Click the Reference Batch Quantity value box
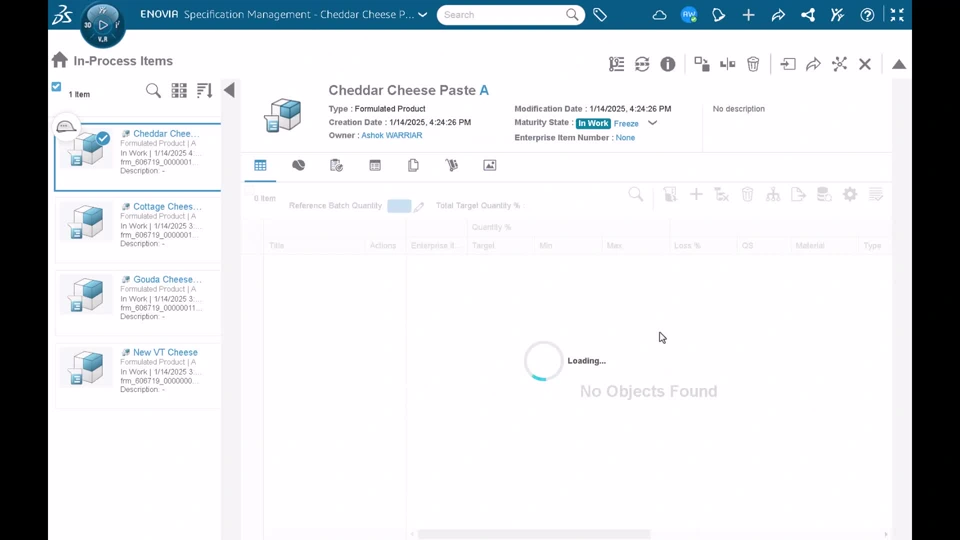This screenshot has height=540, width=960. (399, 206)
